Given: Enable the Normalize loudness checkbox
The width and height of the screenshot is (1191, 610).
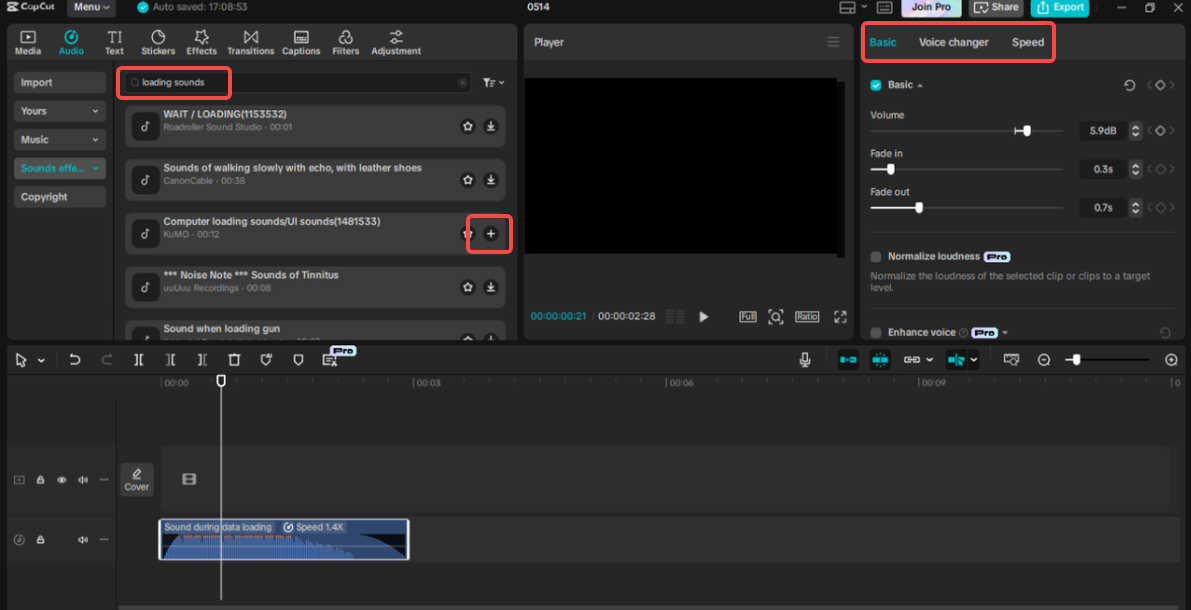Looking at the screenshot, I should [x=875, y=256].
